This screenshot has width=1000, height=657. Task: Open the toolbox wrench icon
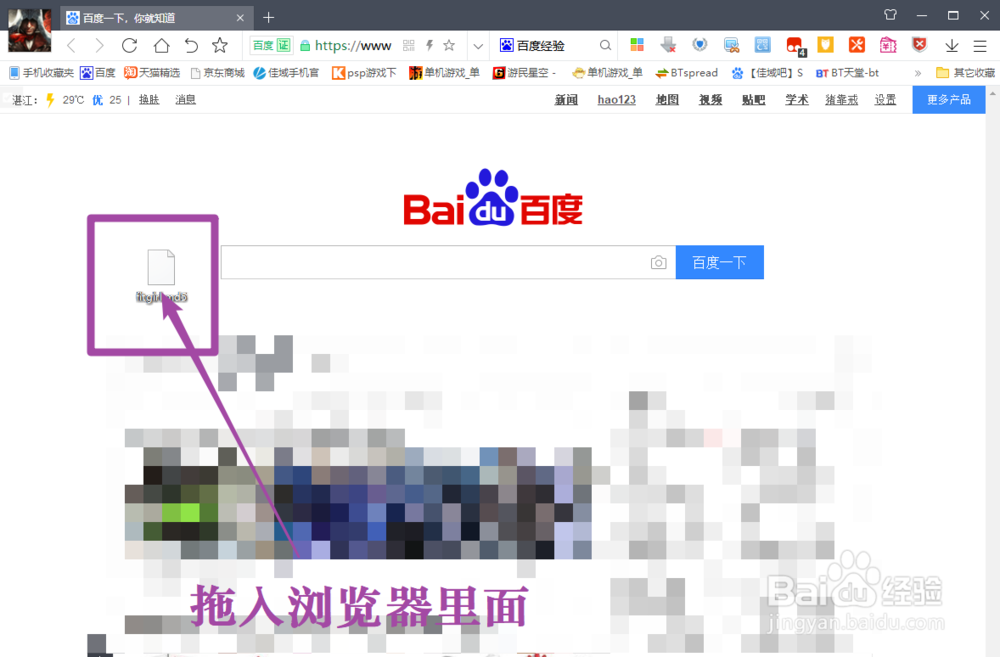click(x=857, y=45)
